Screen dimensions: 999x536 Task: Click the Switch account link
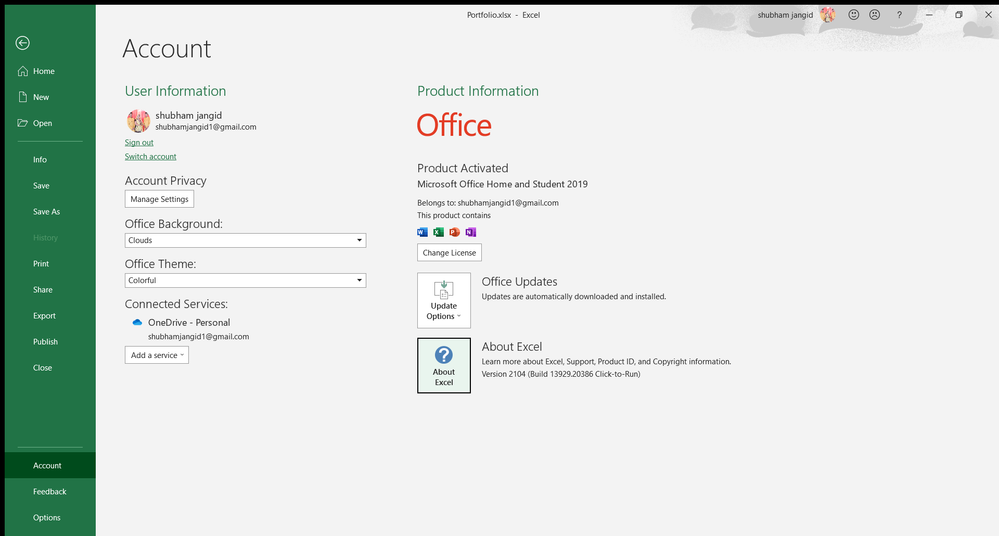click(150, 157)
